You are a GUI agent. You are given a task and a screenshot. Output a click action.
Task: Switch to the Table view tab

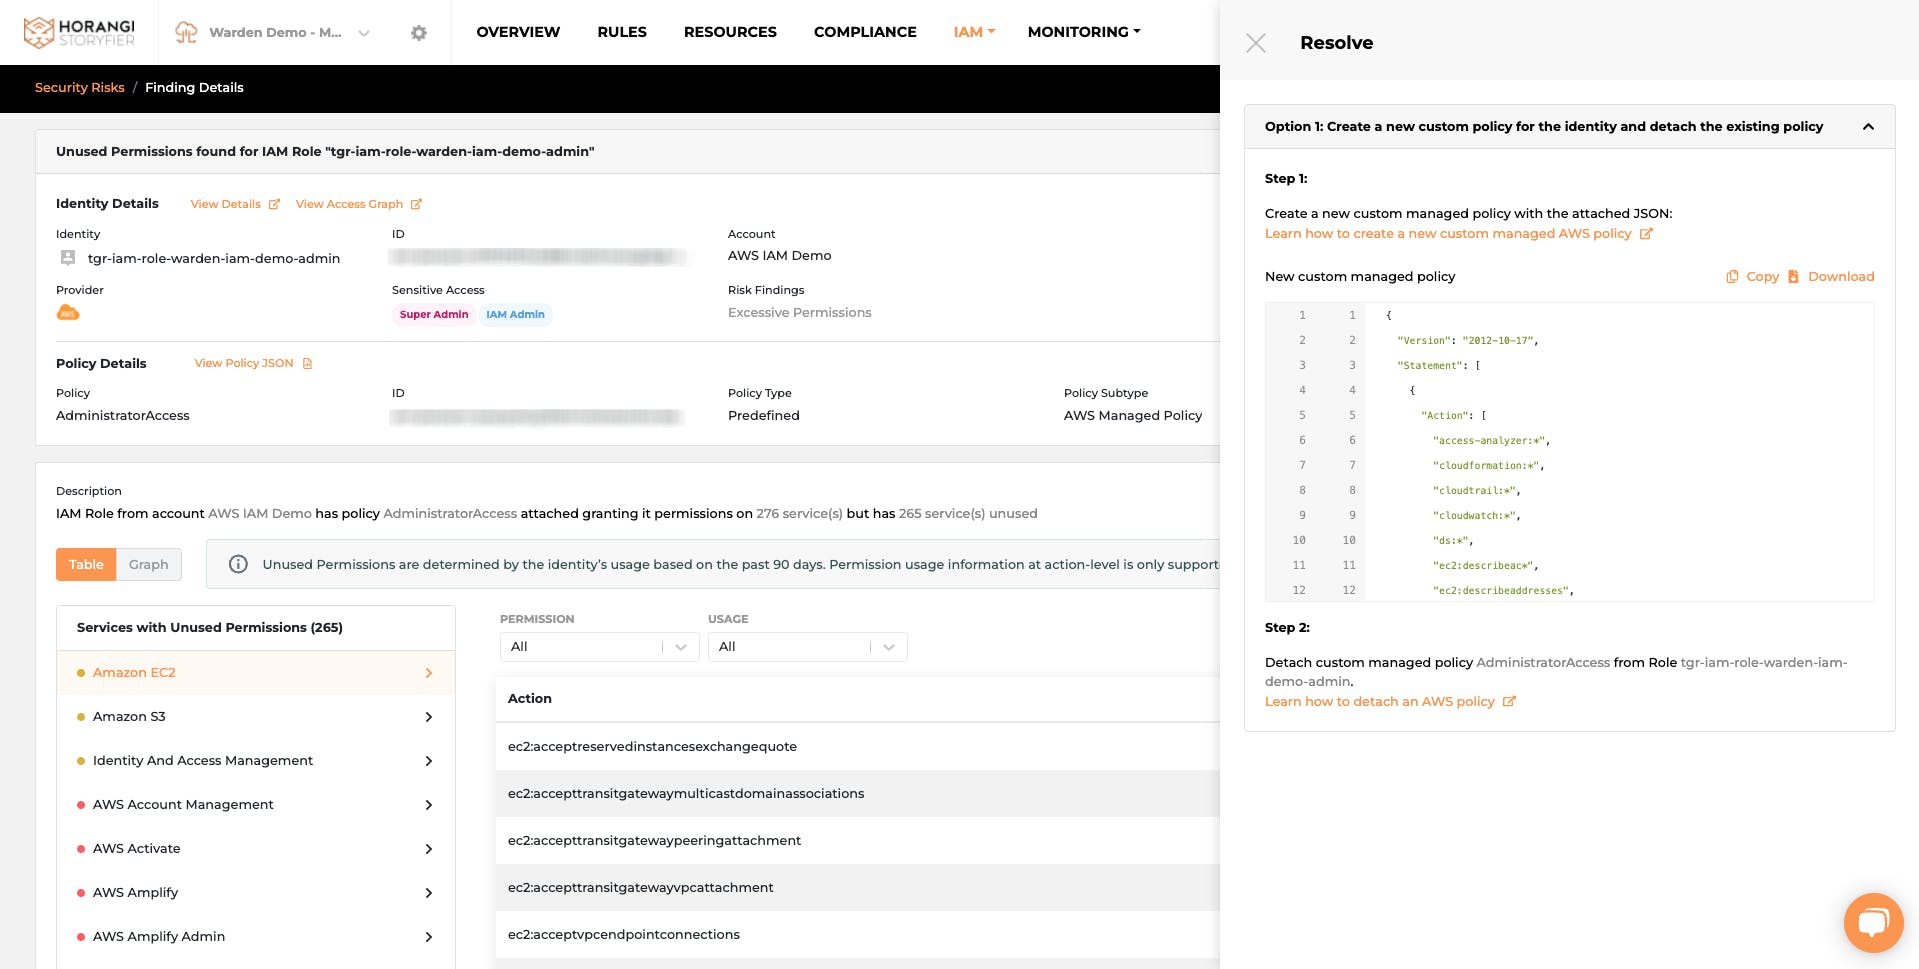86,564
